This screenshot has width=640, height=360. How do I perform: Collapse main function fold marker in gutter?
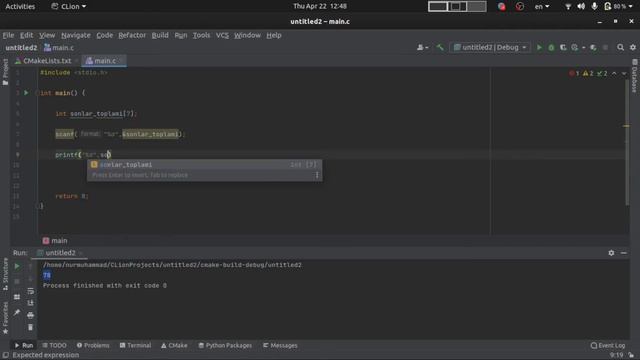tap(37, 93)
